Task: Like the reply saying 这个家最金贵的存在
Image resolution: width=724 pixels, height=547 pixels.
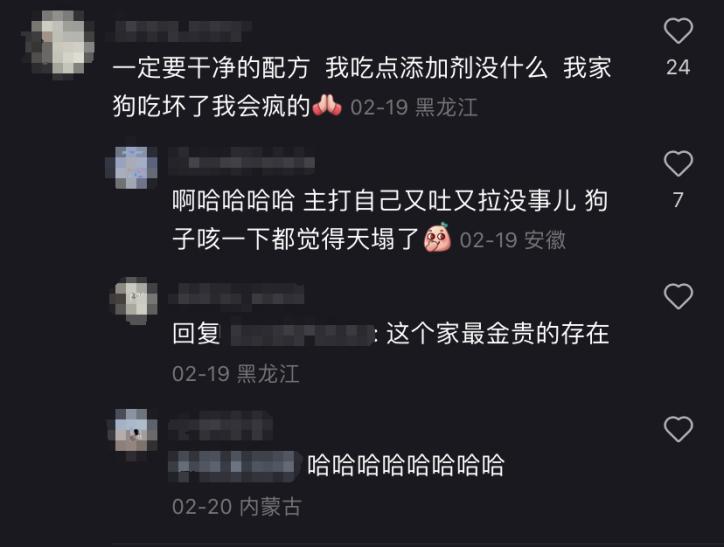Action: click(678, 296)
